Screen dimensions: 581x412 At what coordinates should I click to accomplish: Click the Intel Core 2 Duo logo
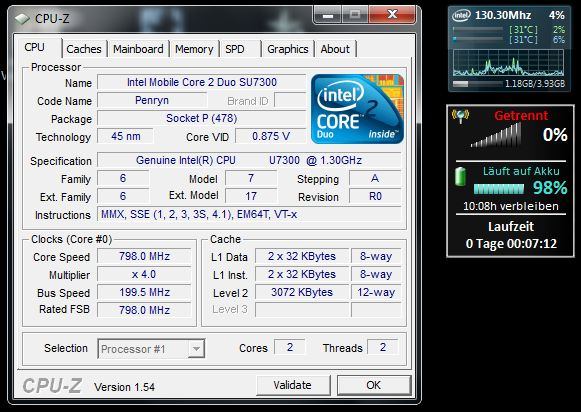click(x=357, y=109)
